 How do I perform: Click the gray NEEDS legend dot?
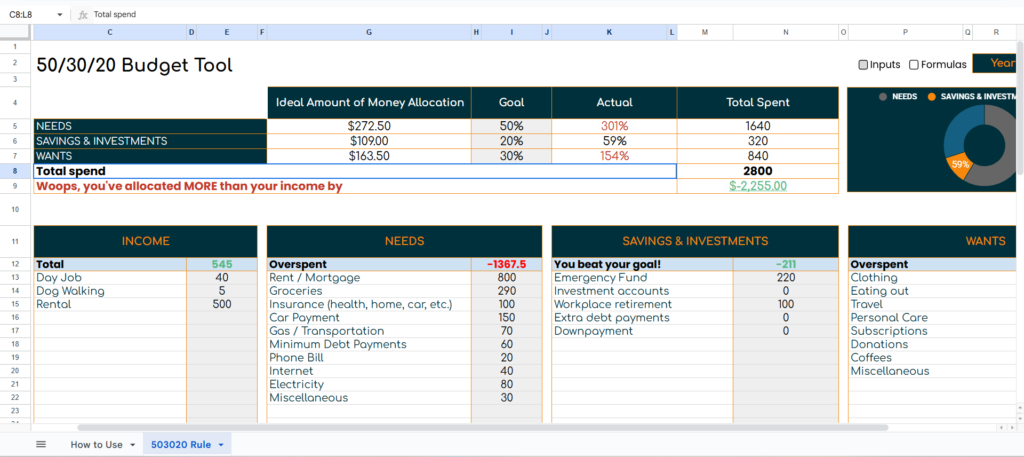883,97
